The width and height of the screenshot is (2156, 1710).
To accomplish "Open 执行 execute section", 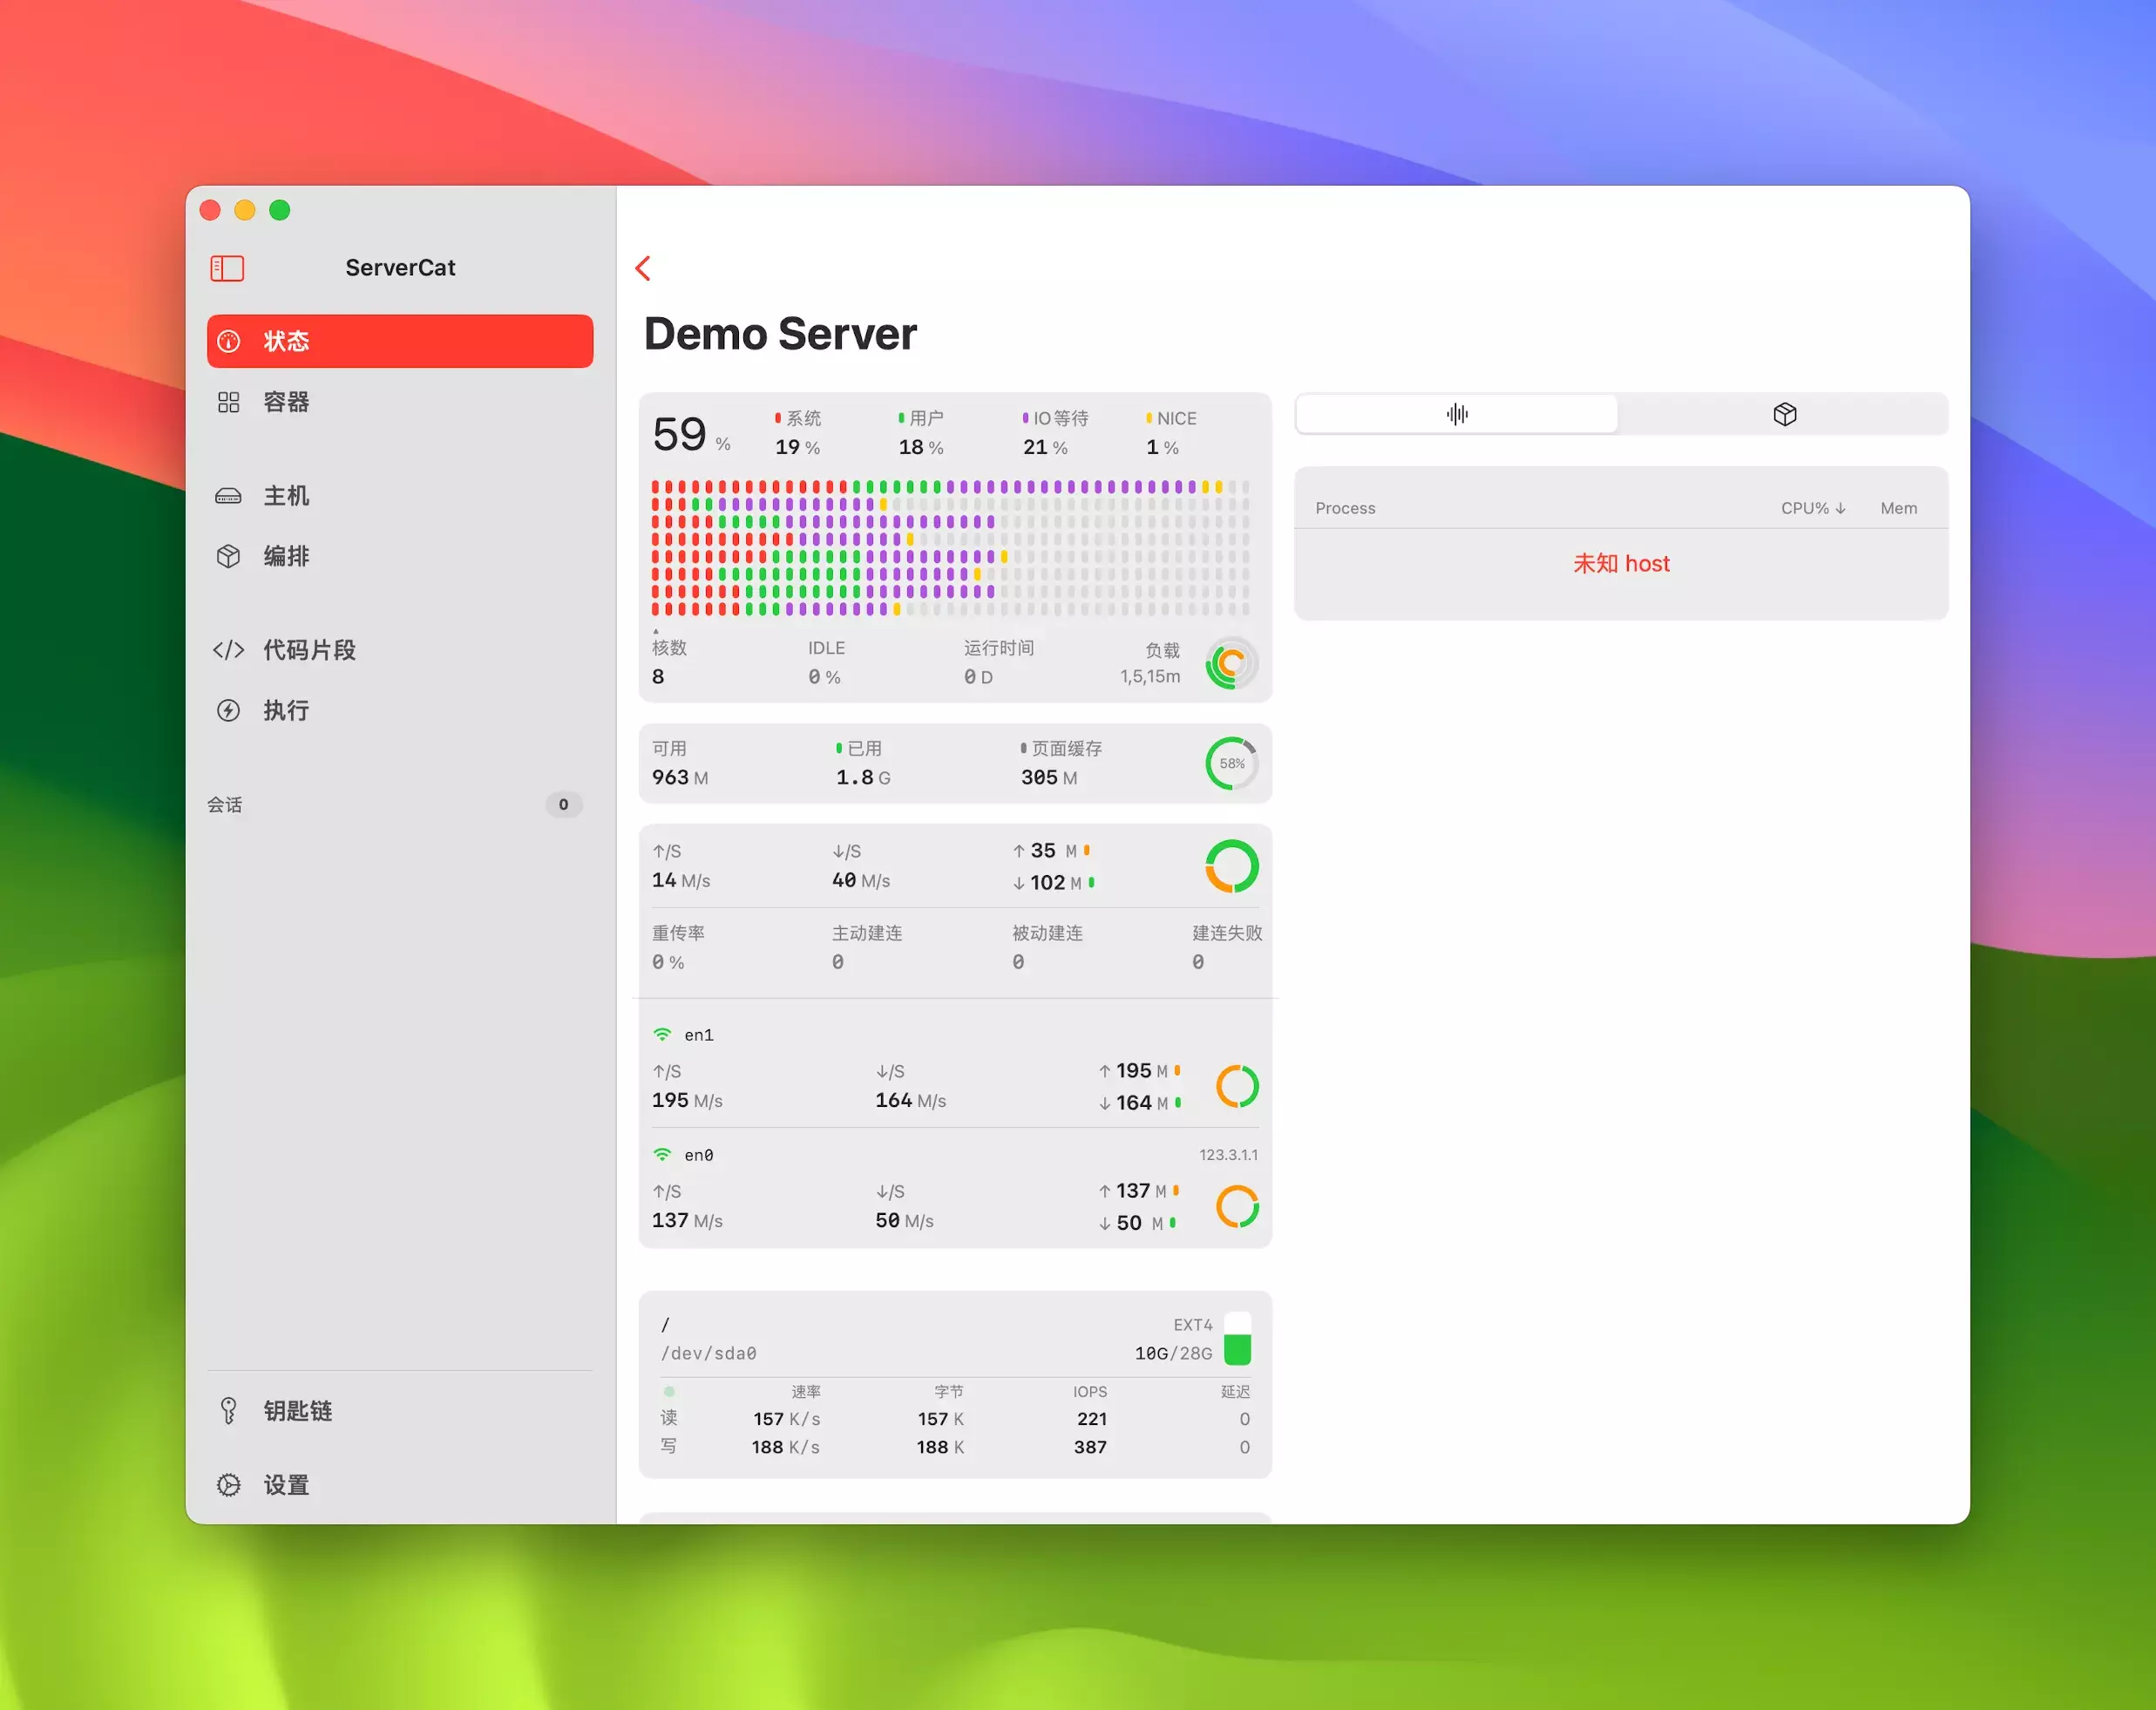I will click(x=286, y=710).
